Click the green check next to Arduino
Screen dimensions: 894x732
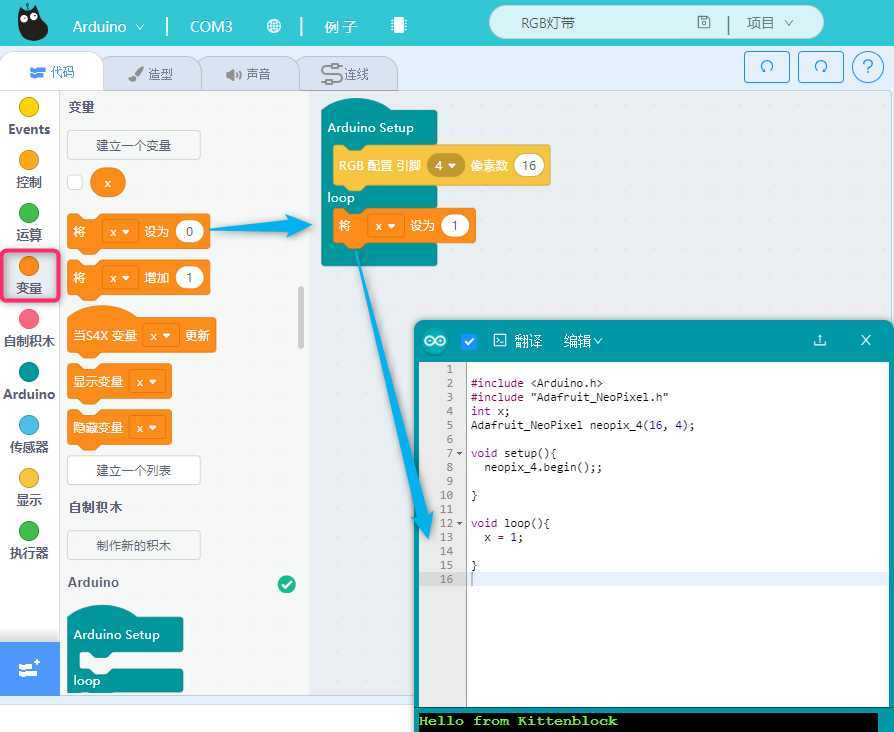click(x=286, y=584)
